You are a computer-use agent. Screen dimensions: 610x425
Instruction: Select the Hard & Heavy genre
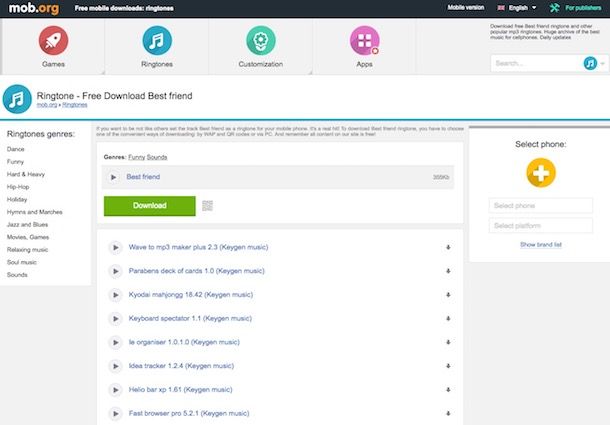pyautogui.click(x=26, y=174)
